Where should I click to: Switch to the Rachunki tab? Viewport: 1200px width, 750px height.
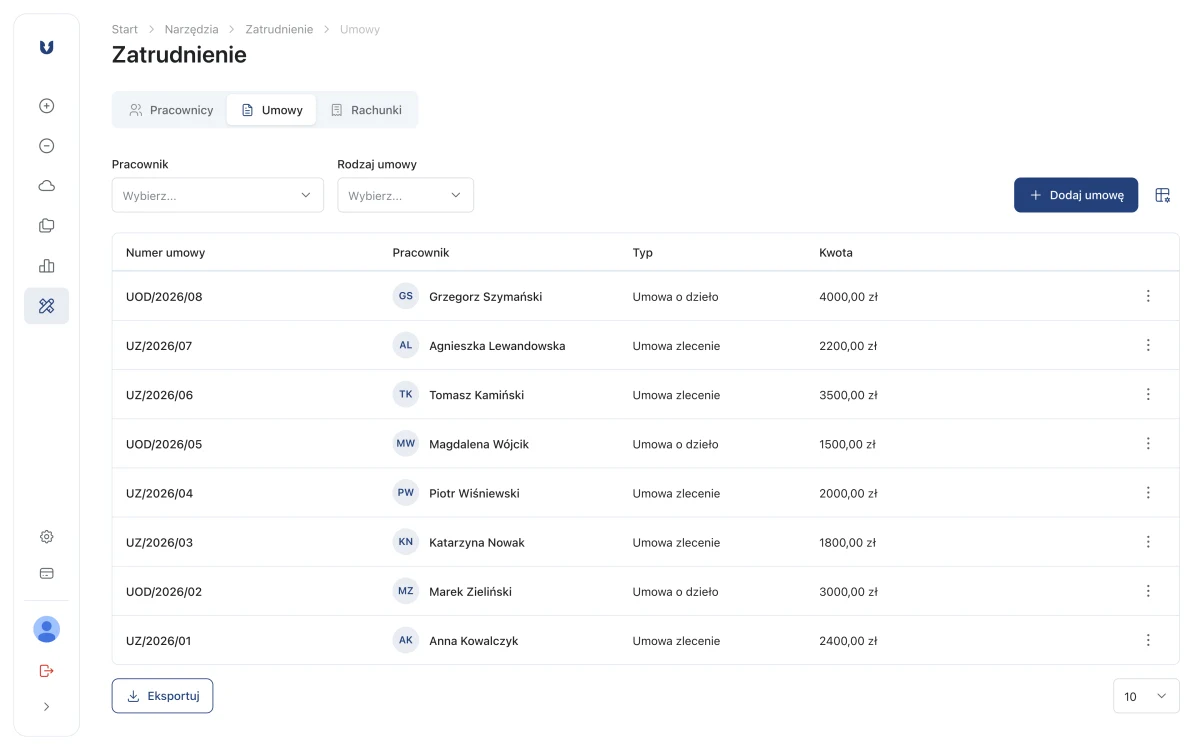[366, 110]
